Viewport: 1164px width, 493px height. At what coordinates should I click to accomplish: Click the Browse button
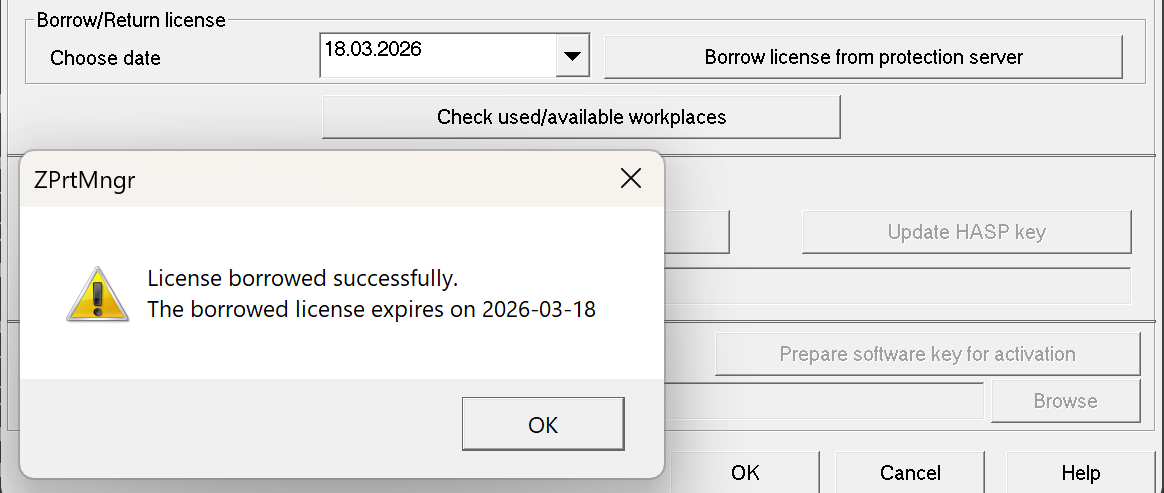pos(1065,401)
